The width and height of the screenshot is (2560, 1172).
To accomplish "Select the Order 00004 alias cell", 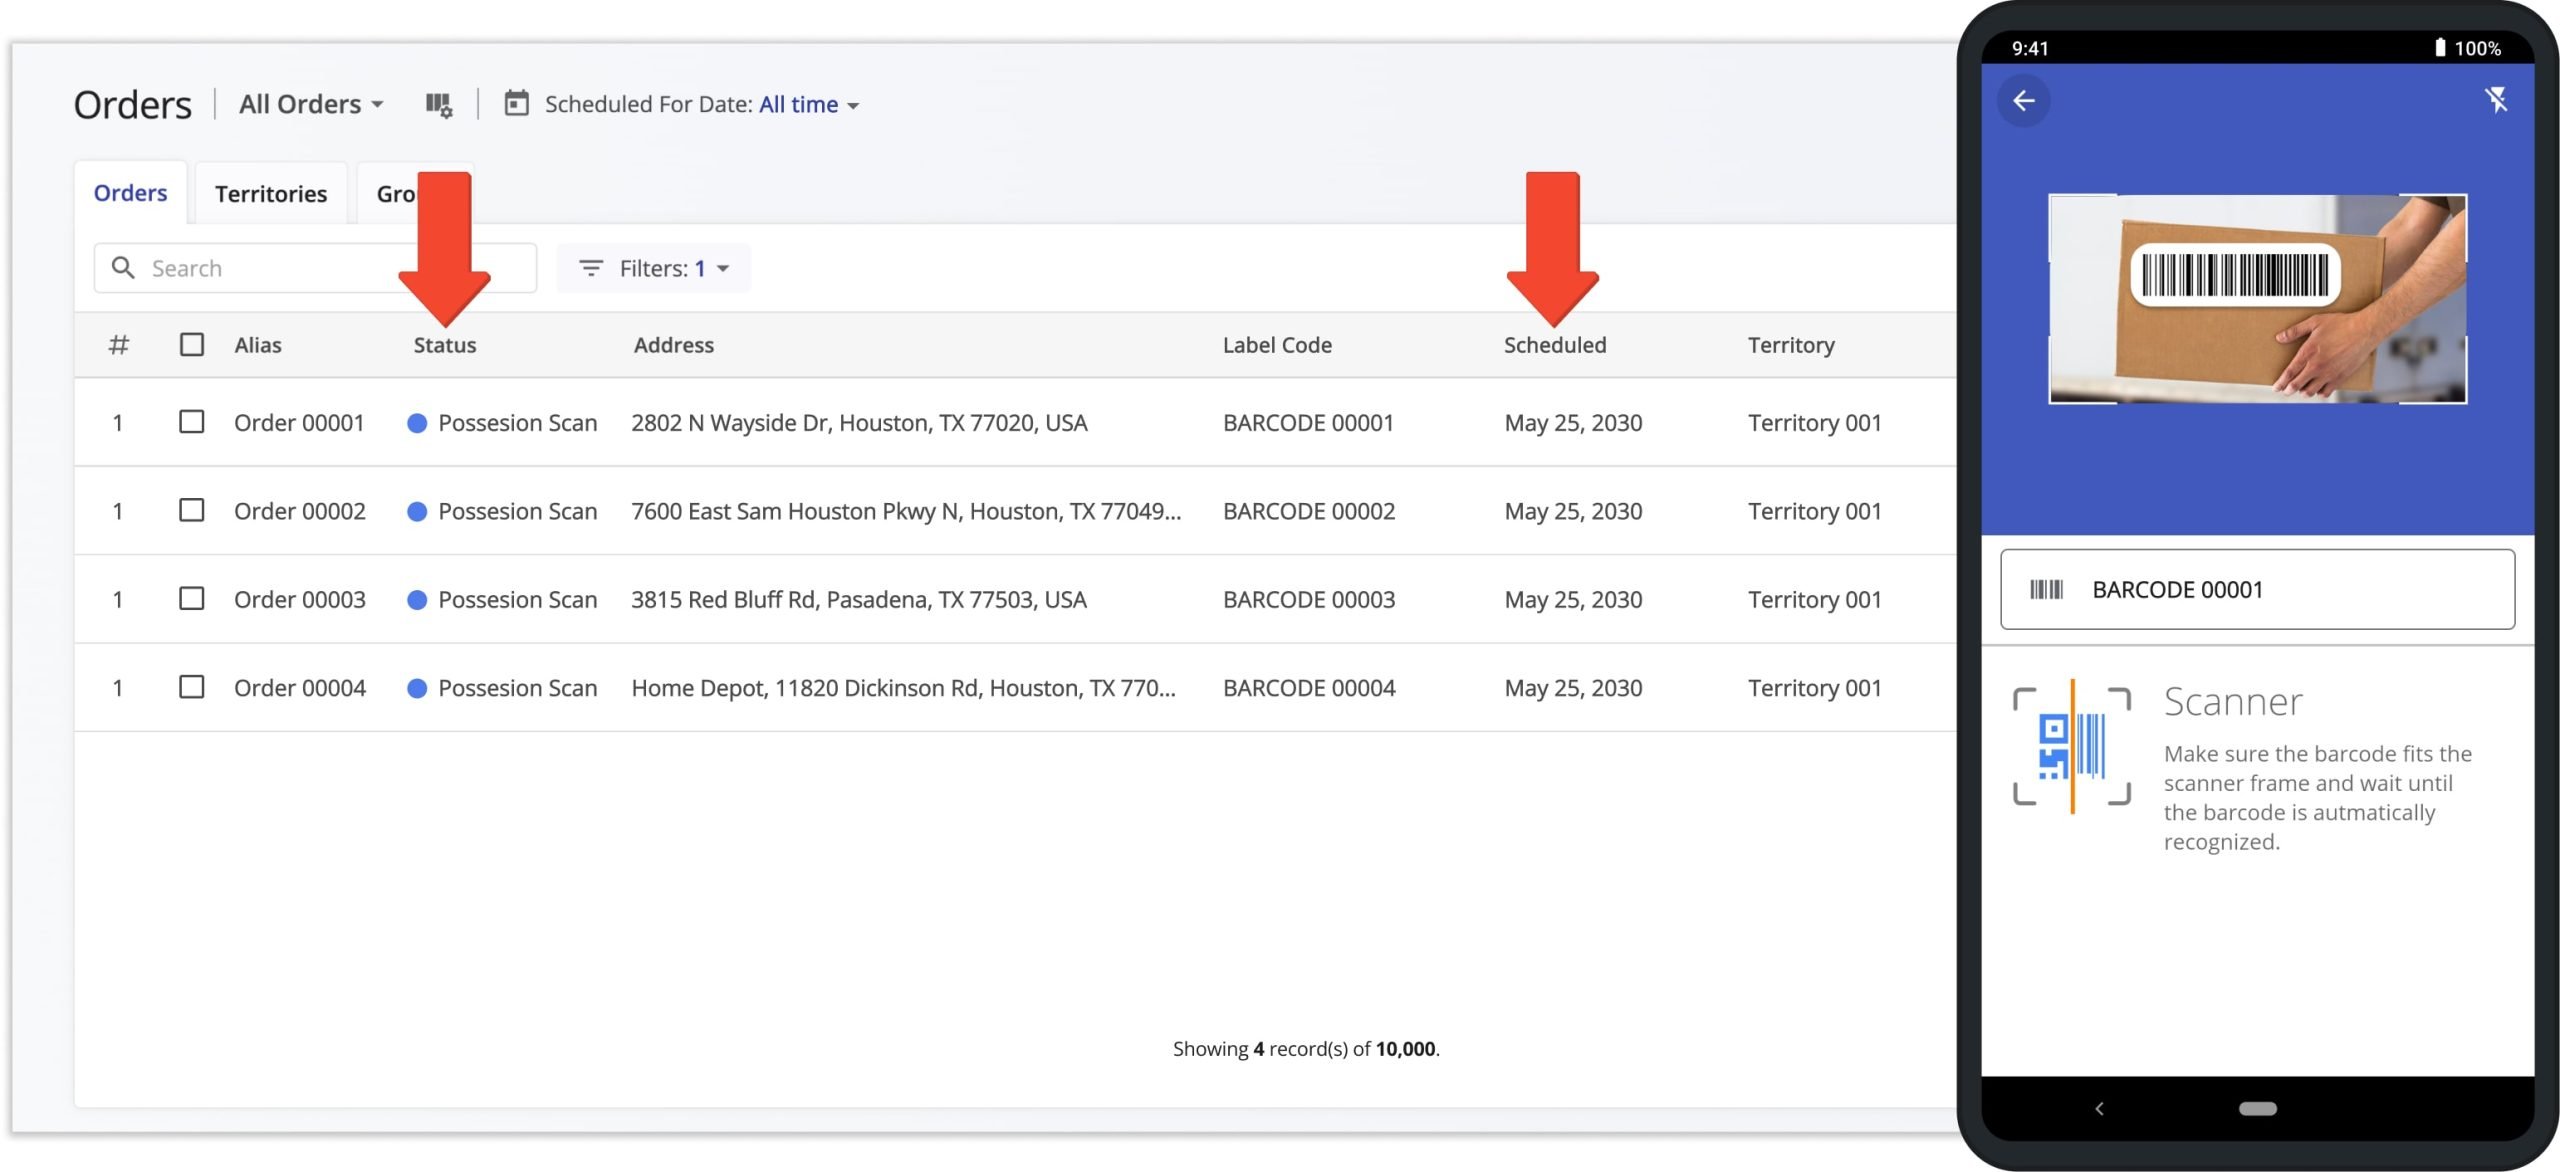I will [300, 688].
